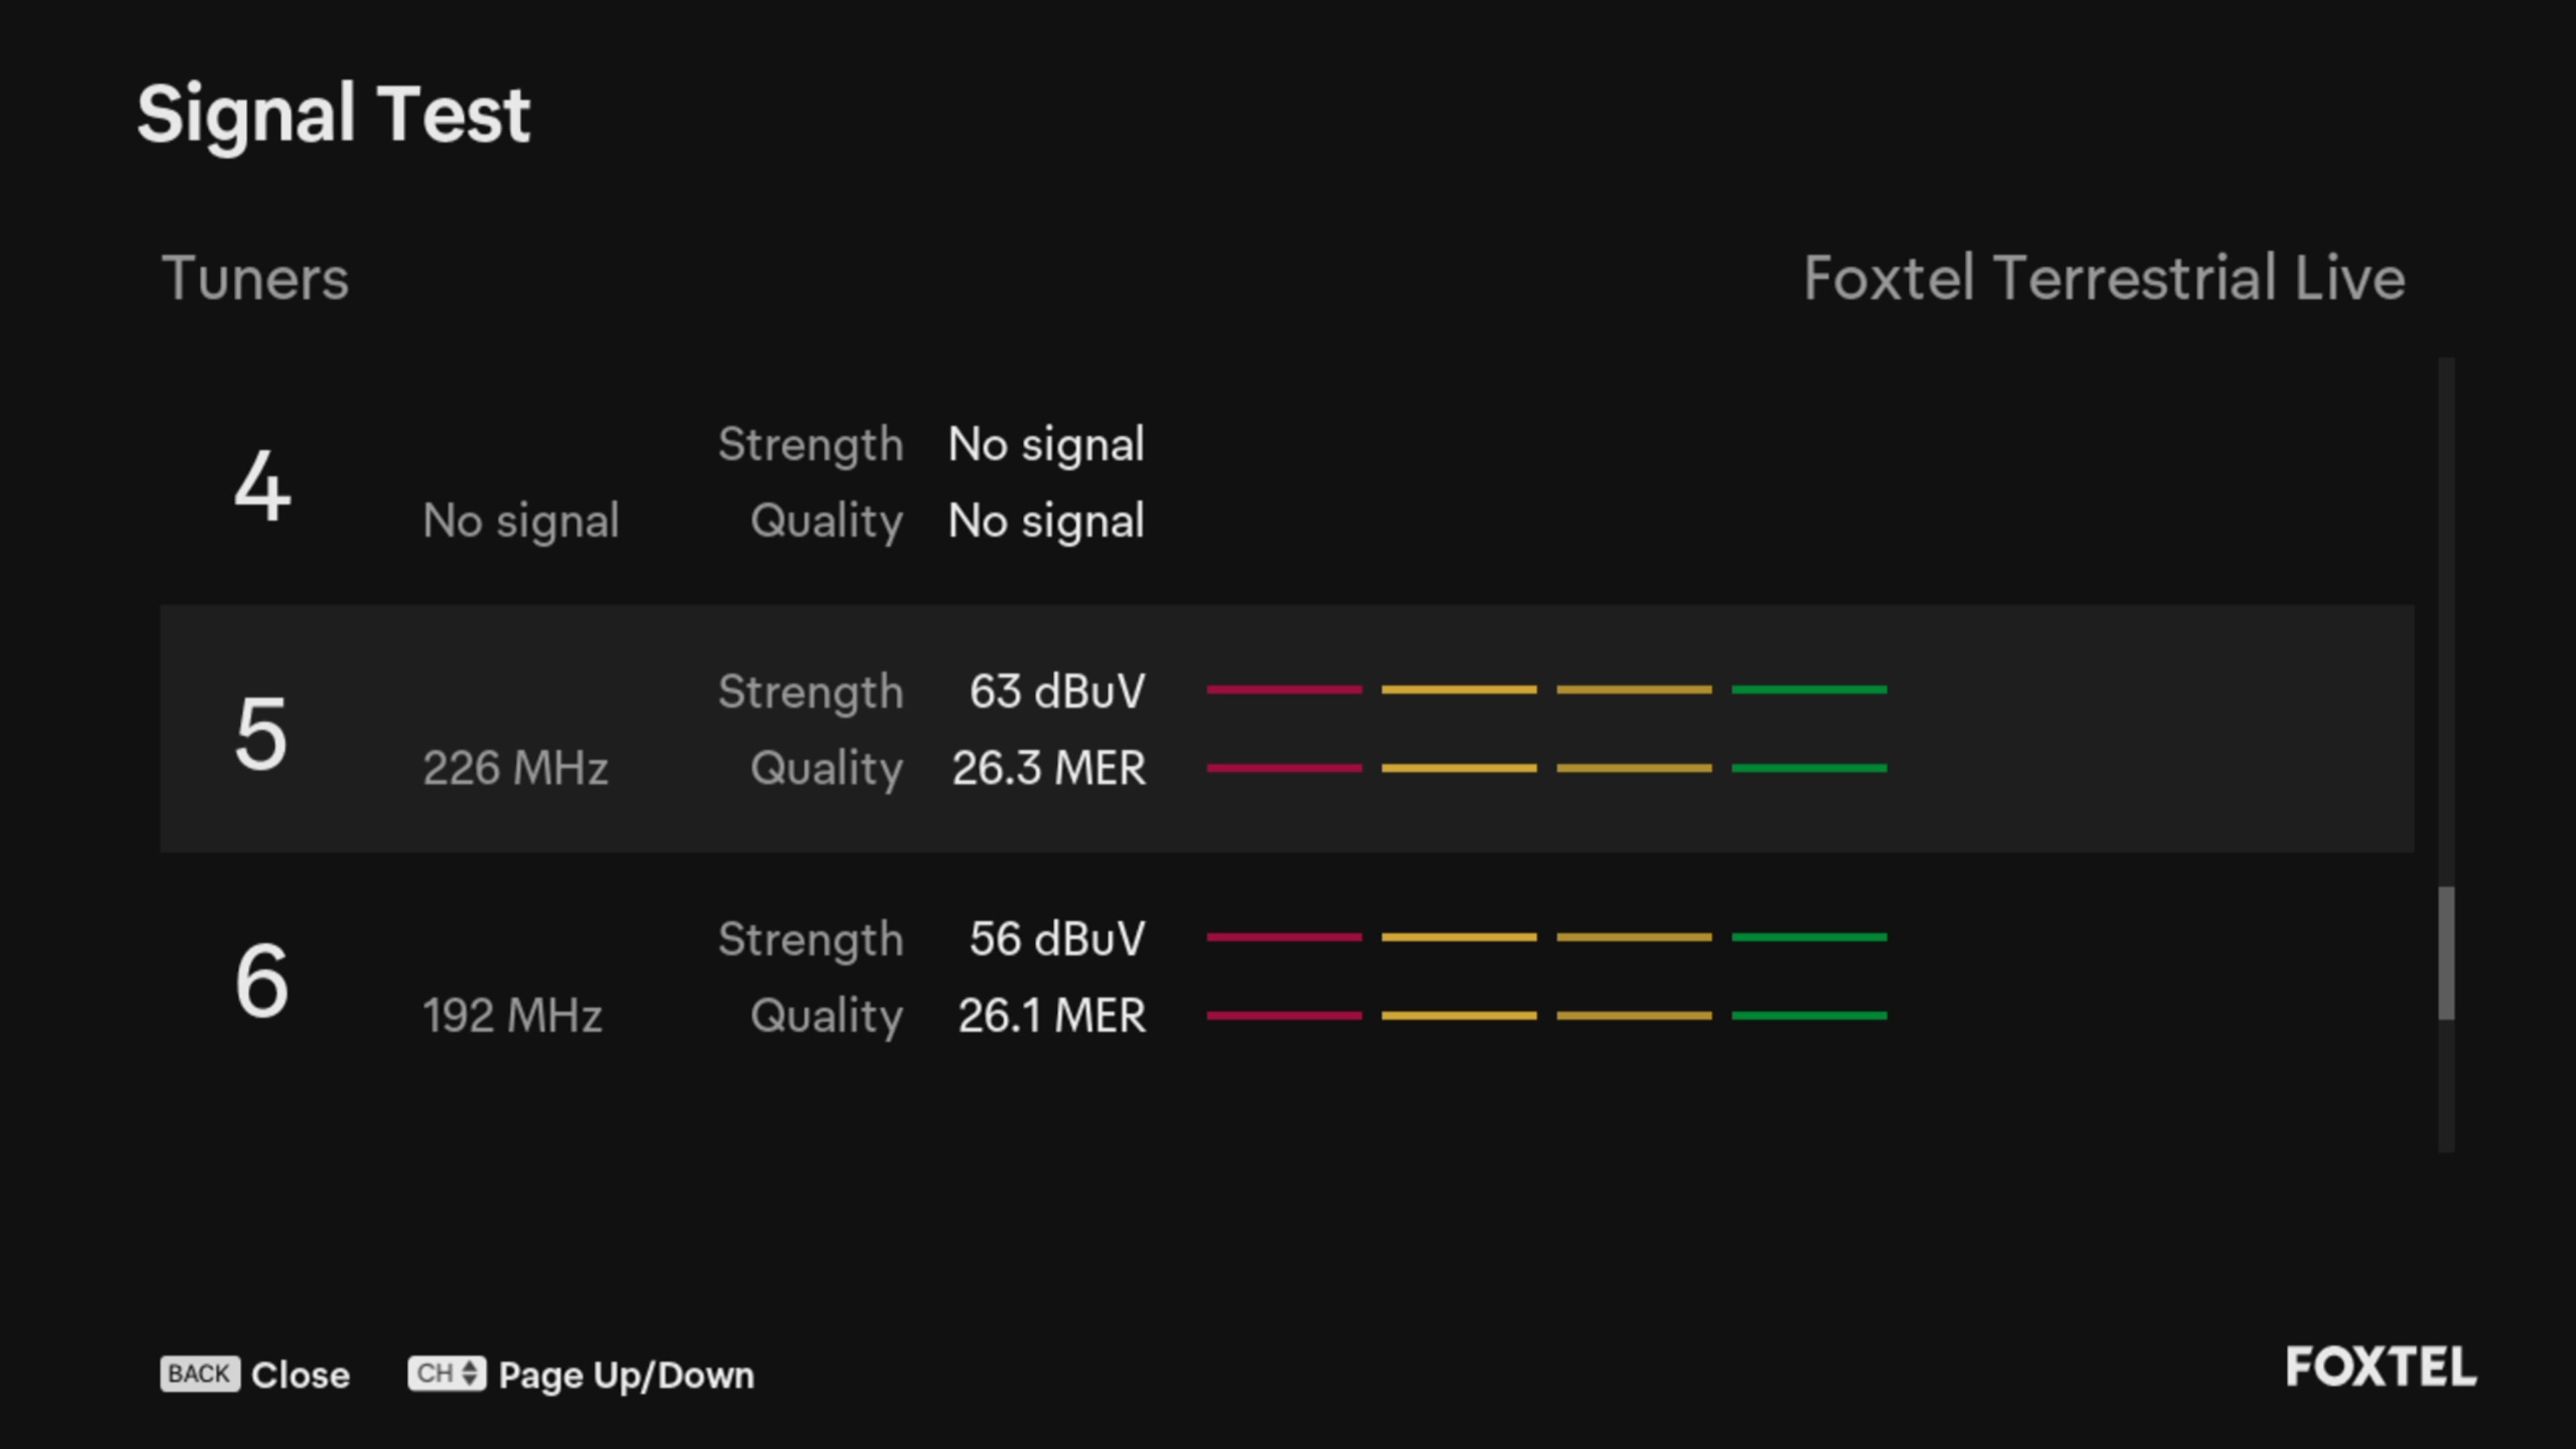Viewport: 2576px width, 1449px height.
Task: Click the vertical scrollbar thumb
Action: pyautogui.click(x=2446, y=952)
